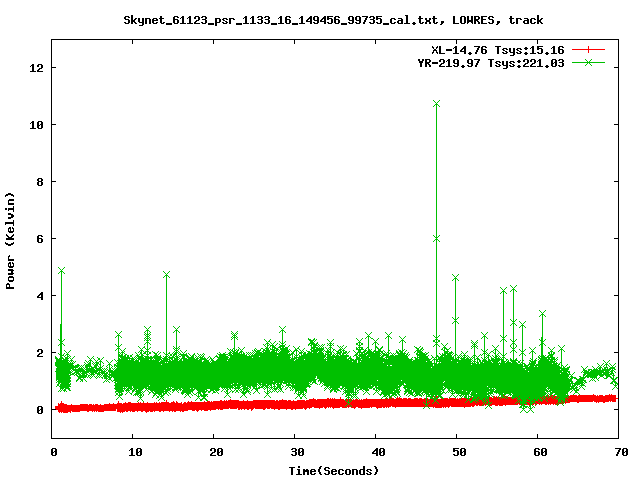640x480 pixels.
Task: Click the green spike peak near 14 seconds
Action: point(166,274)
